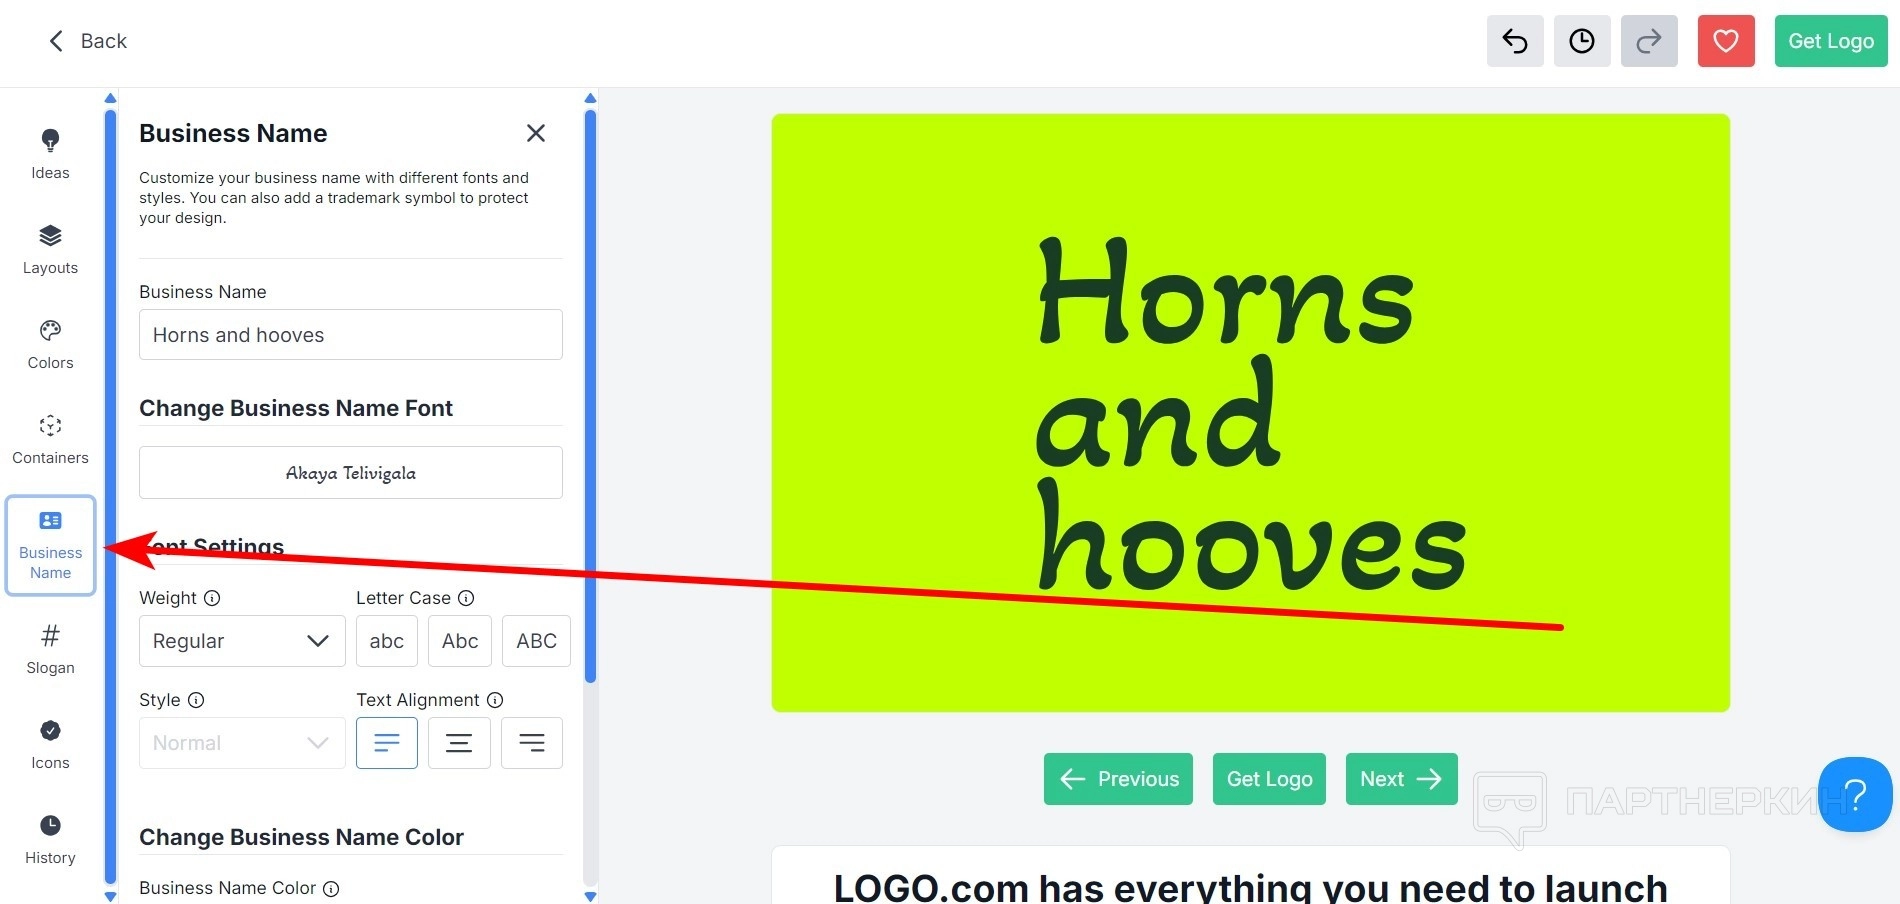Open the Layouts sidebar tab

click(50, 249)
